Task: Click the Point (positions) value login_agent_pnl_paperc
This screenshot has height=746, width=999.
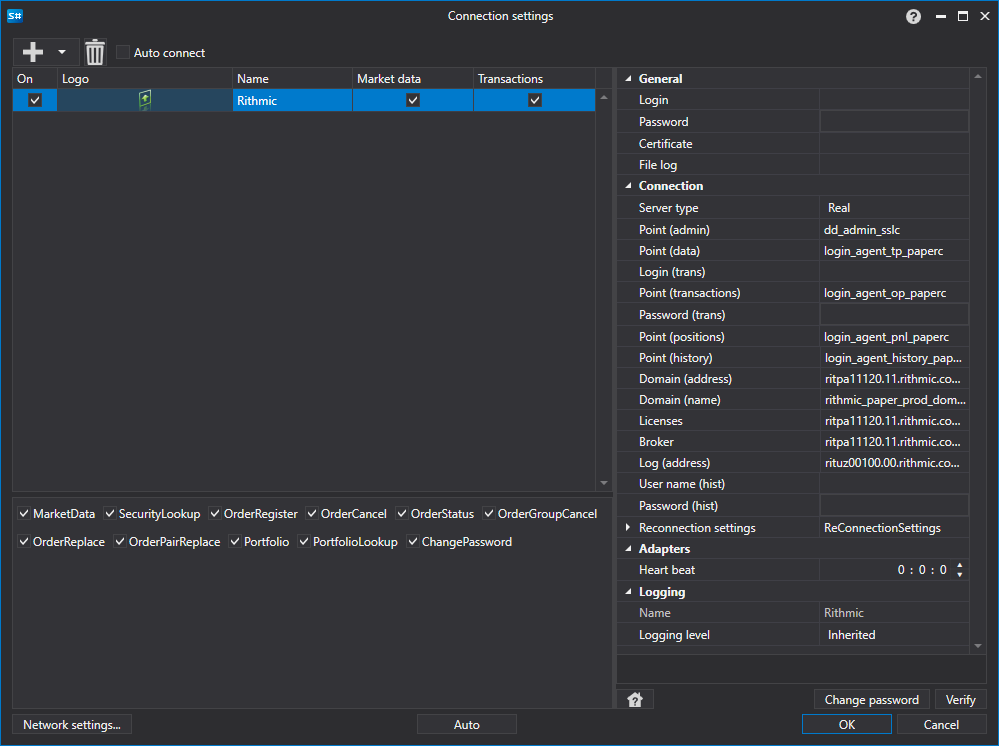Action: click(x=886, y=337)
